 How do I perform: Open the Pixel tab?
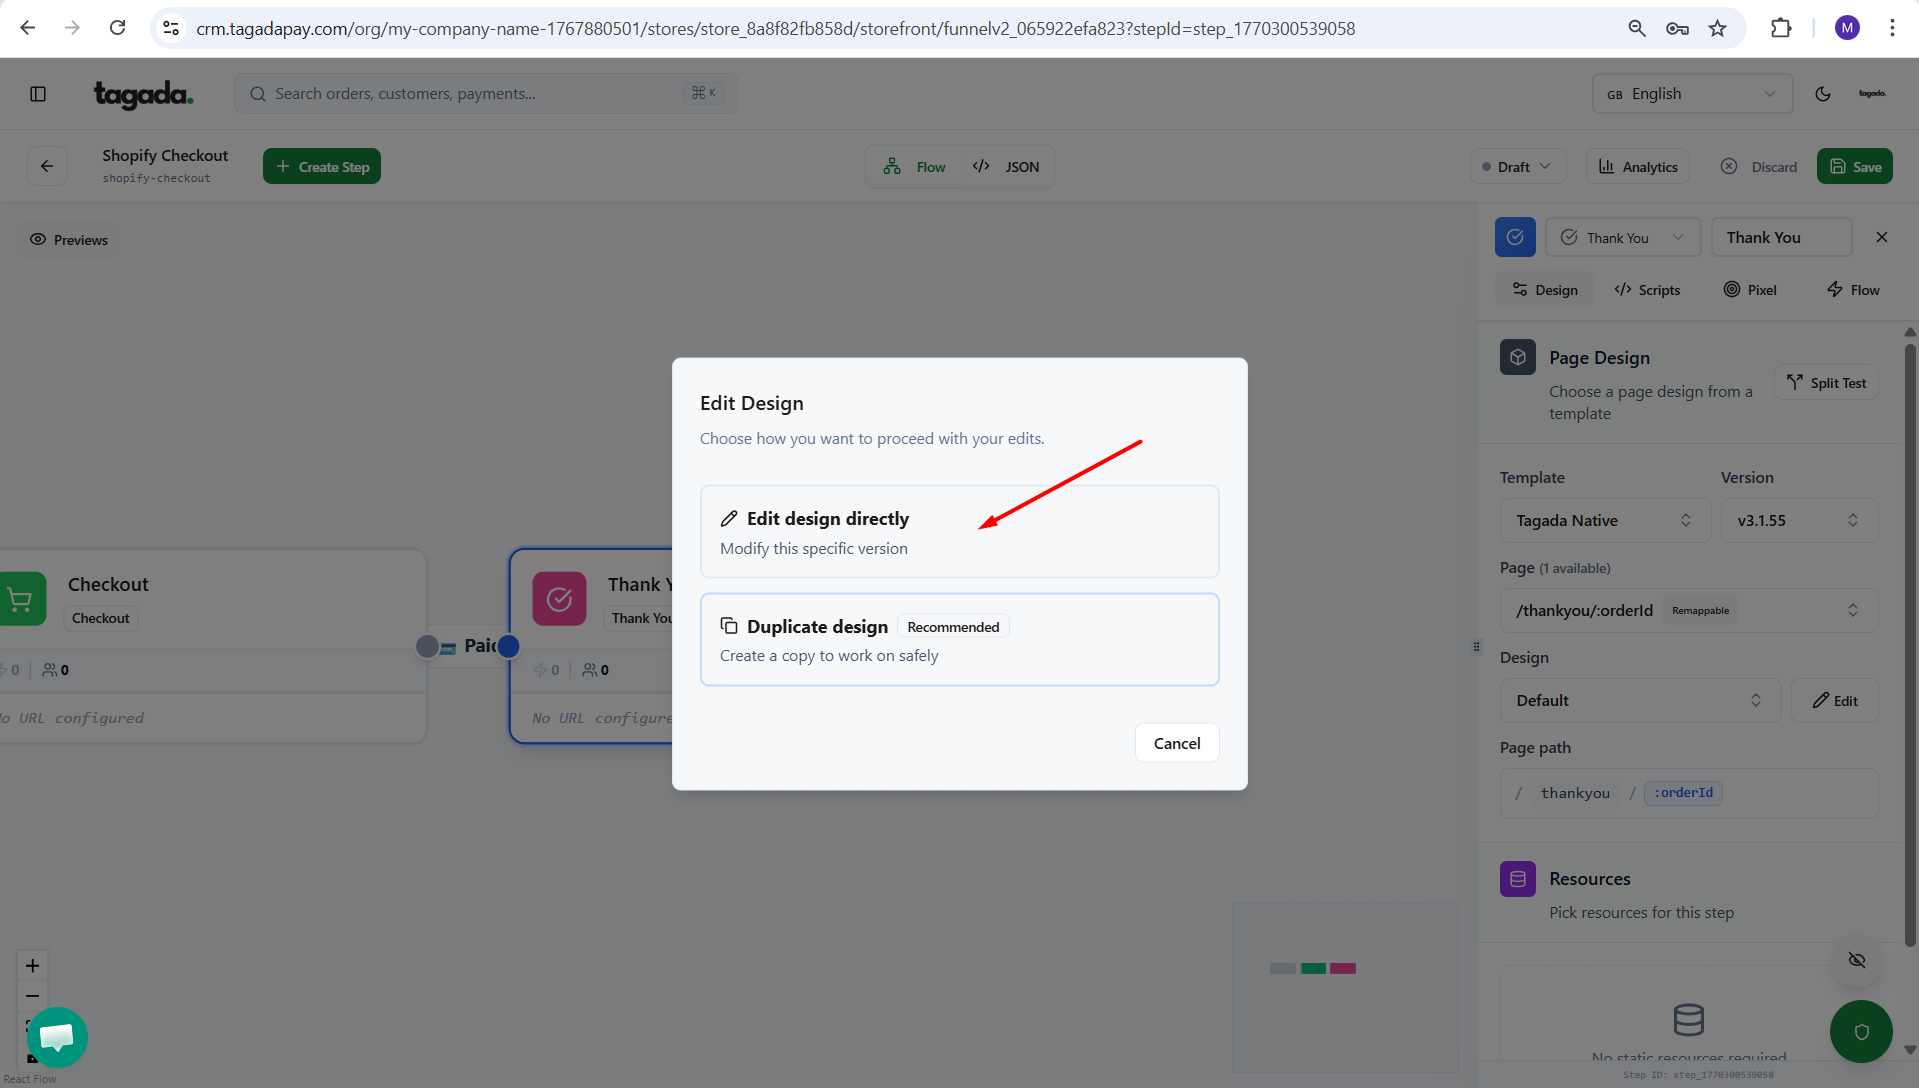(1750, 290)
